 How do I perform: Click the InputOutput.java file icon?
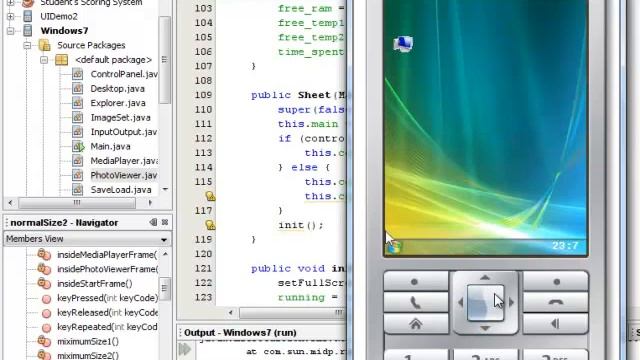tap(77, 132)
